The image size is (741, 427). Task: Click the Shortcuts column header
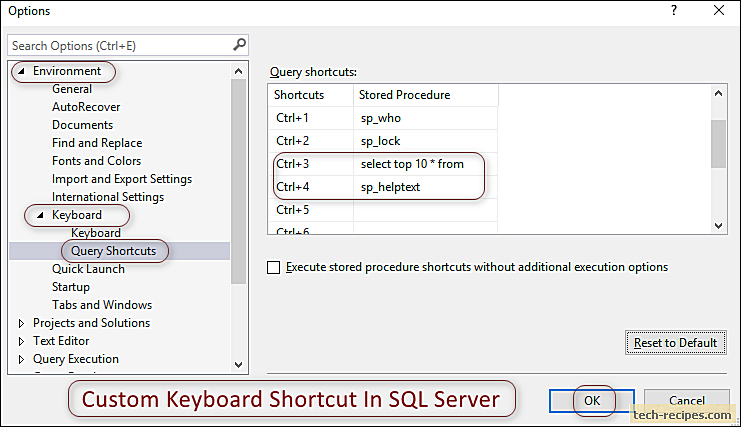pos(311,95)
